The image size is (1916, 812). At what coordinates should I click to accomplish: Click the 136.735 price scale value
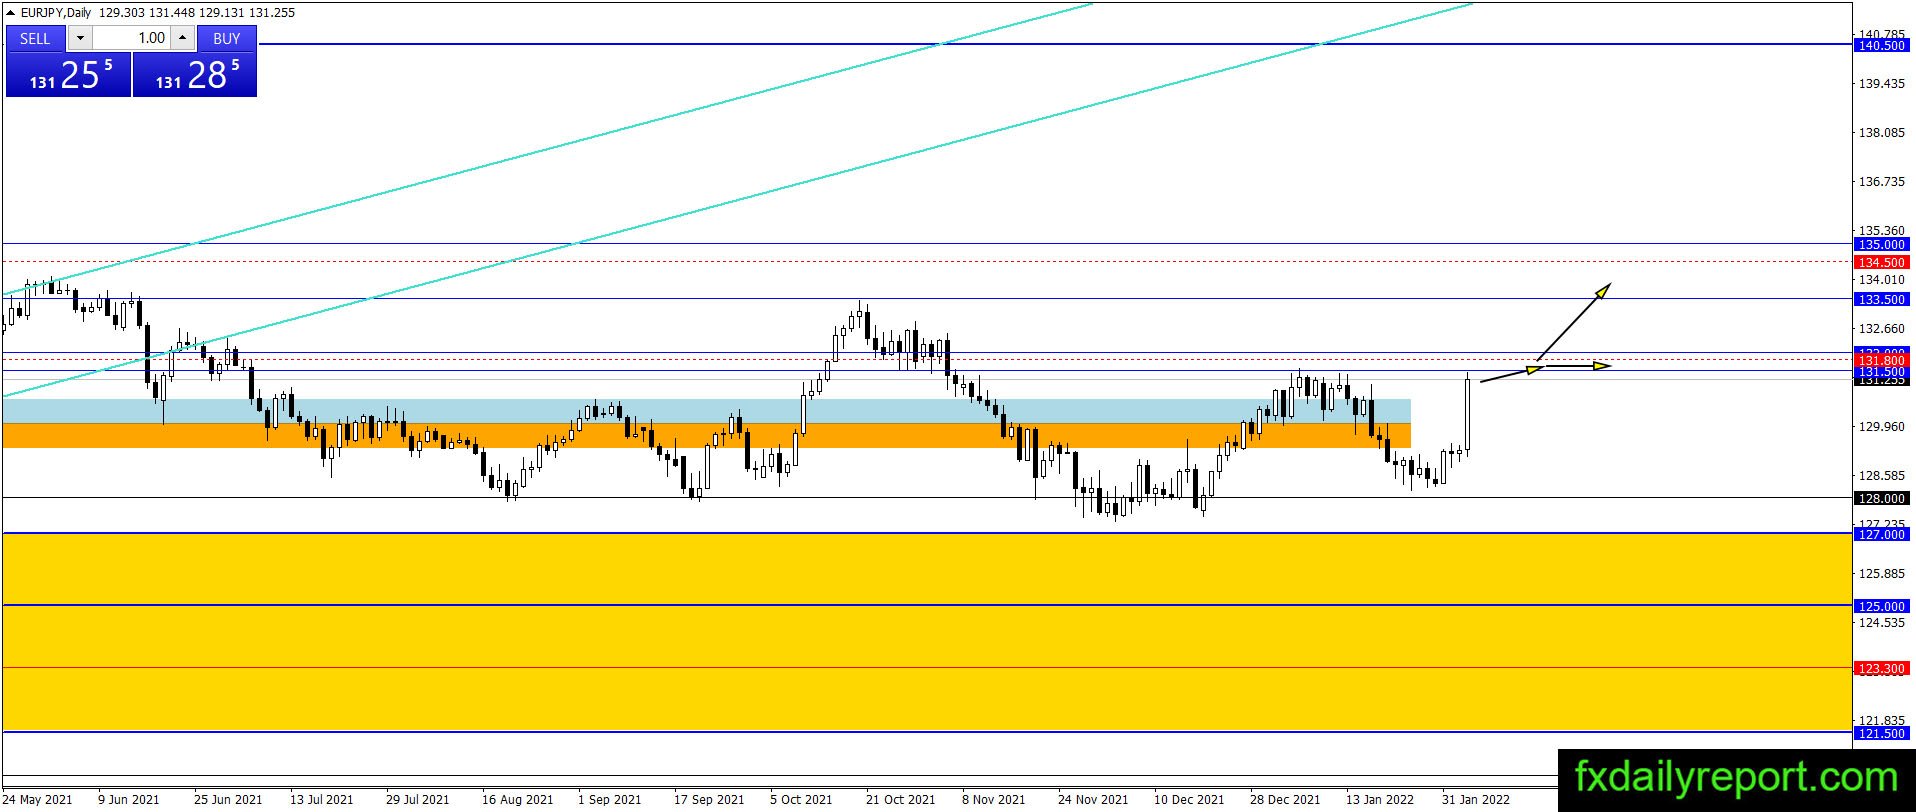1881,182
